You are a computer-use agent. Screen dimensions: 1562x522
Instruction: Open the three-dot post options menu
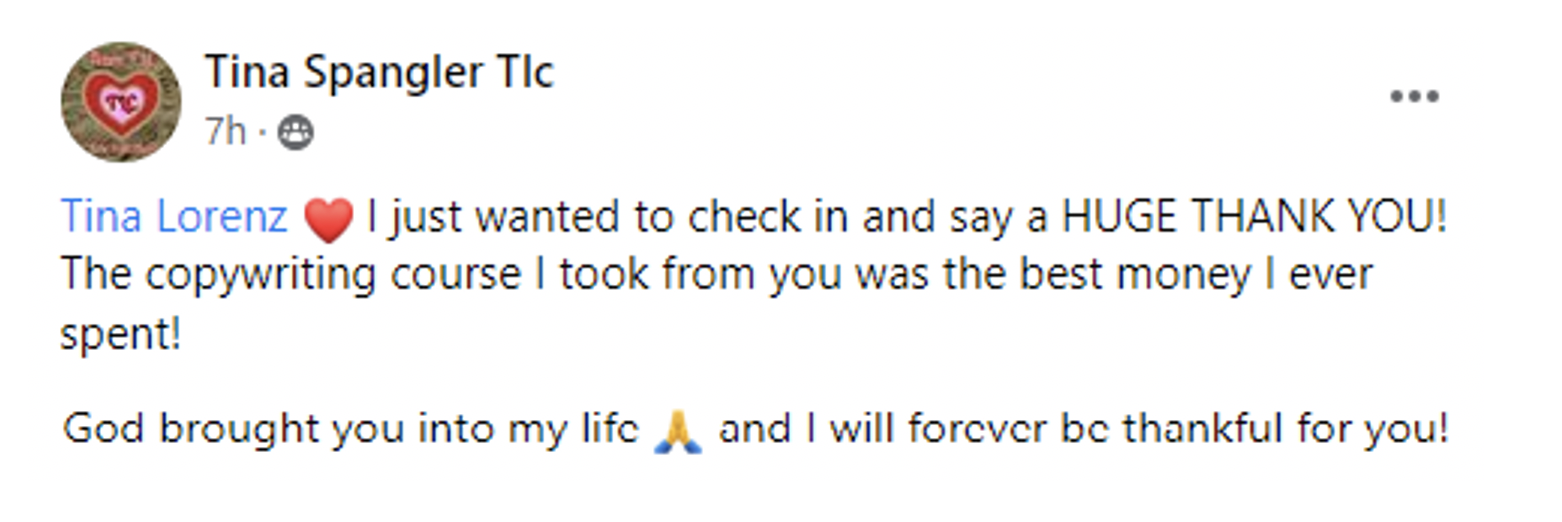[x=1414, y=97]
